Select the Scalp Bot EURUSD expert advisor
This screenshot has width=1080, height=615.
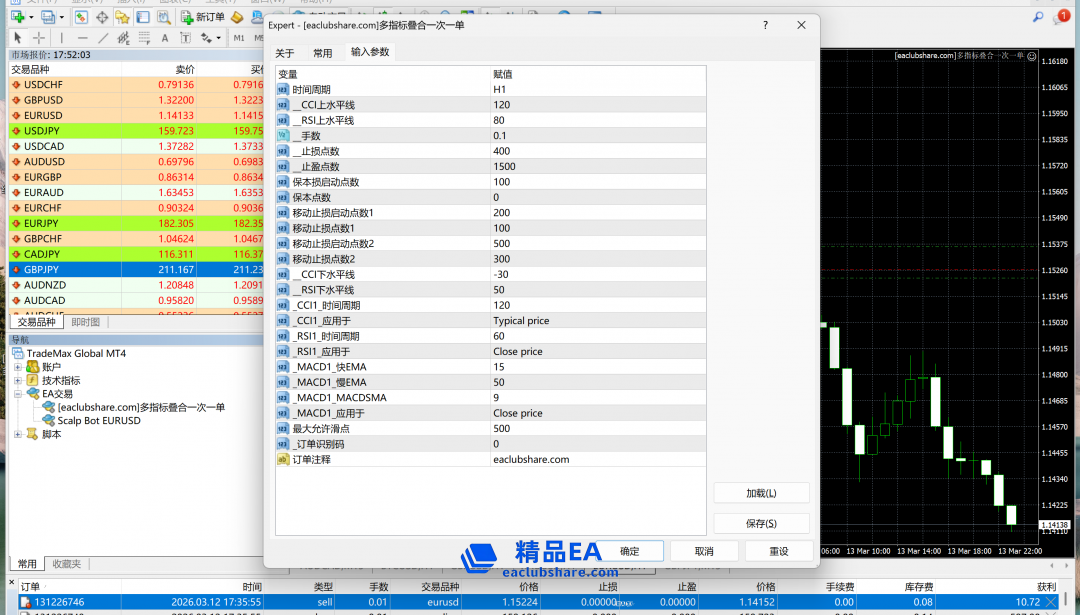[x=98, y=421]
